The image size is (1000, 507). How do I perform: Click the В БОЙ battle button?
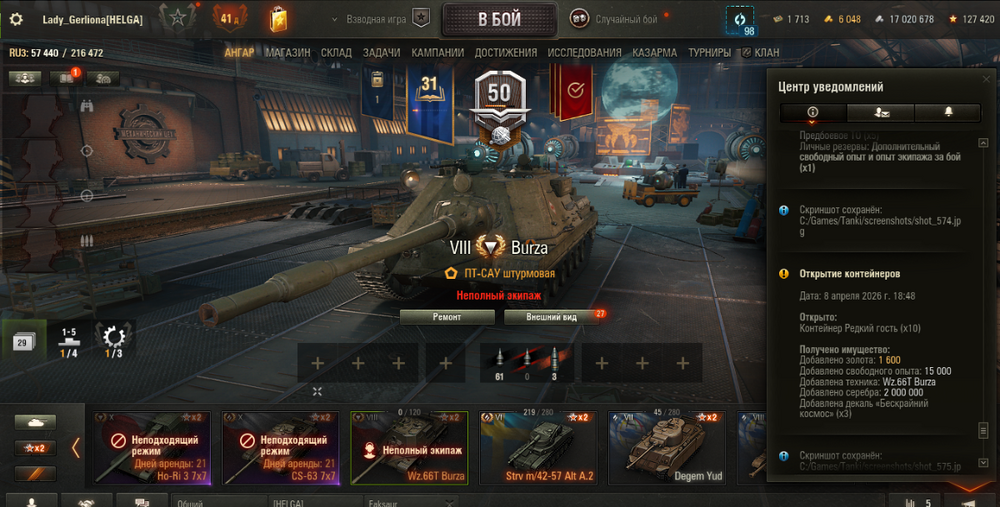499,20
